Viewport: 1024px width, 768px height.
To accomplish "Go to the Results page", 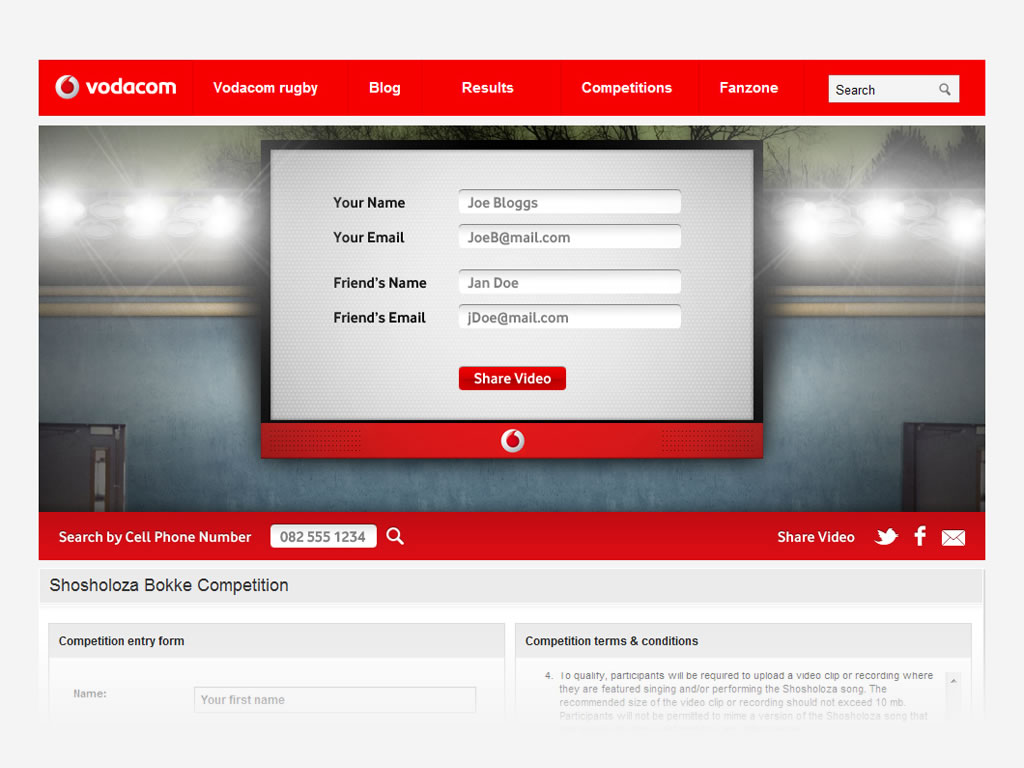I will [x=487, y=88].
